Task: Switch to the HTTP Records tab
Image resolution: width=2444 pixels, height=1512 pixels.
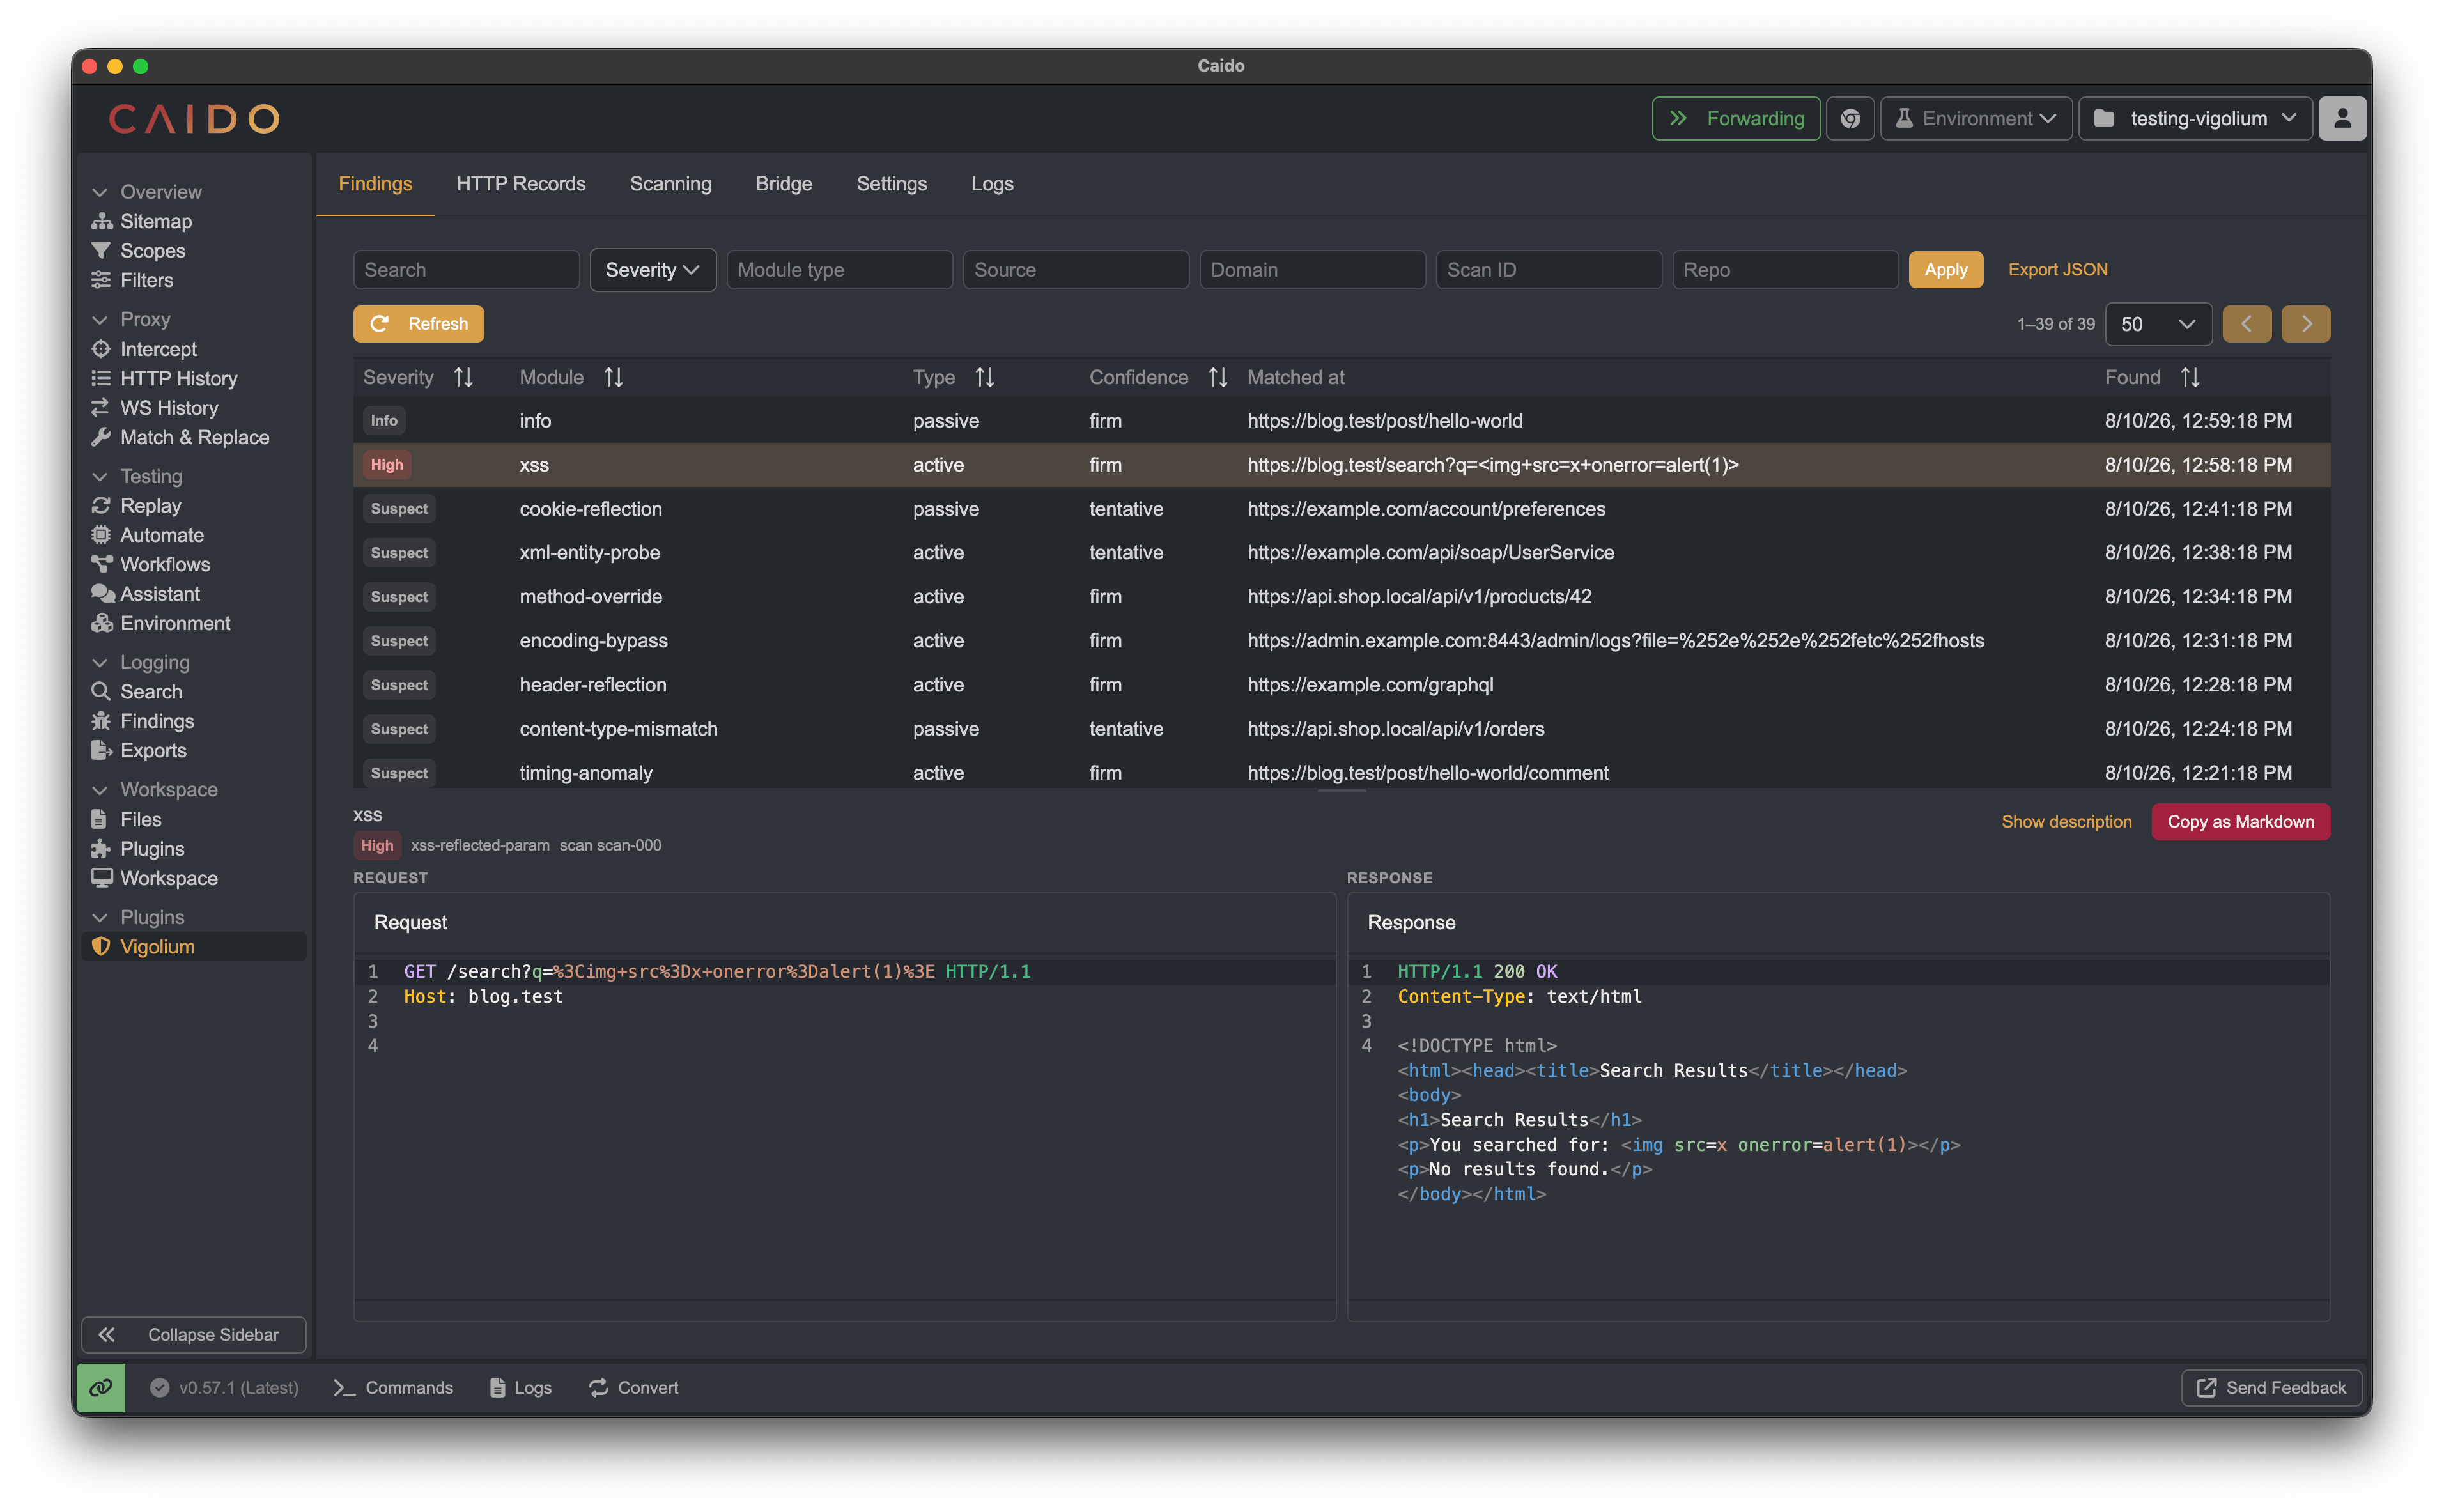Action: coord(521,184)
